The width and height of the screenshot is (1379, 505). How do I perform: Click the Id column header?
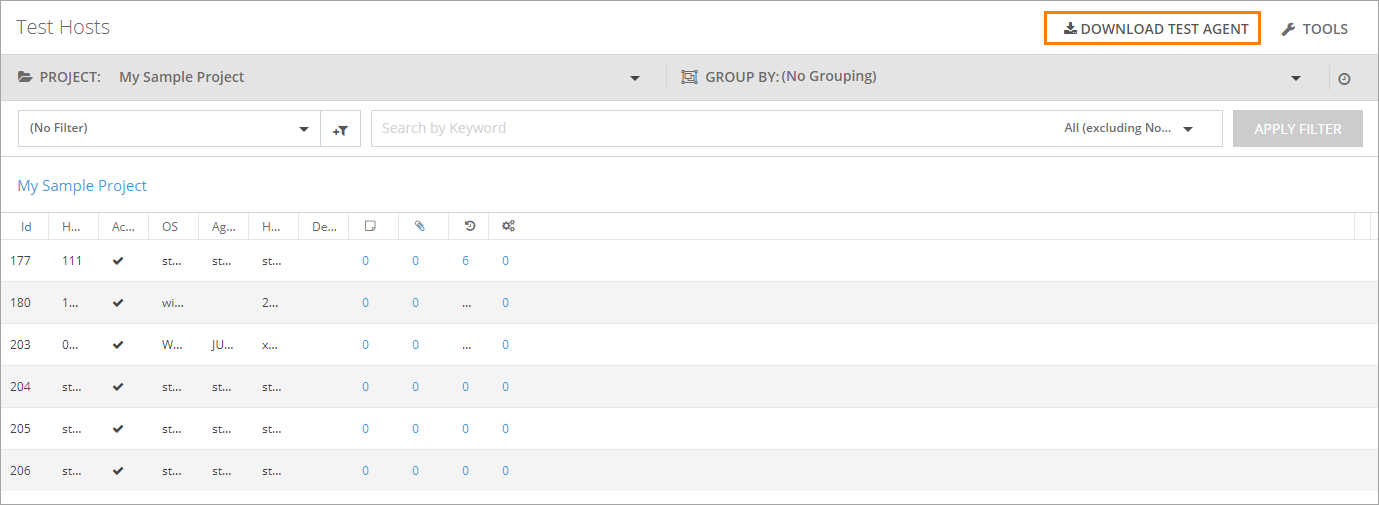(26, 227)
